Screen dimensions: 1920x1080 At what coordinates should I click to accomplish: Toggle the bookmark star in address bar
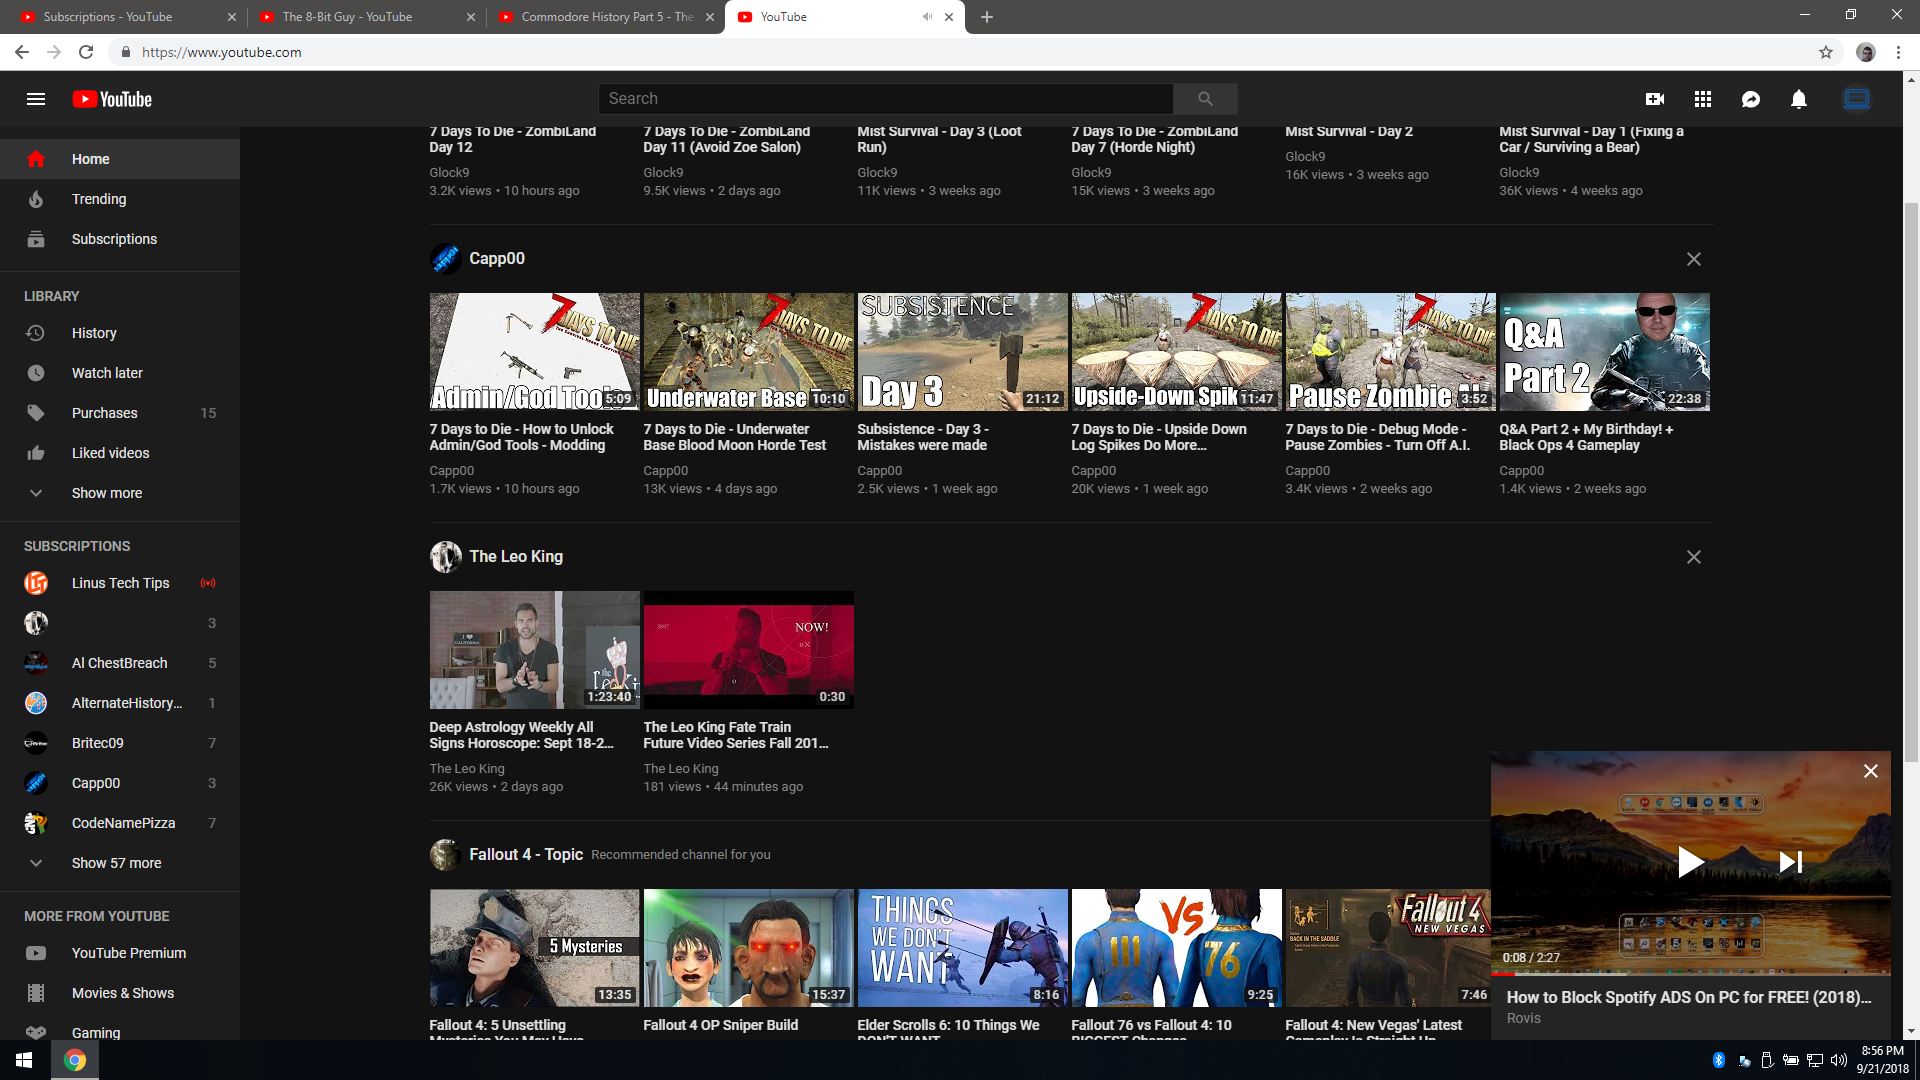point(1825,52)
